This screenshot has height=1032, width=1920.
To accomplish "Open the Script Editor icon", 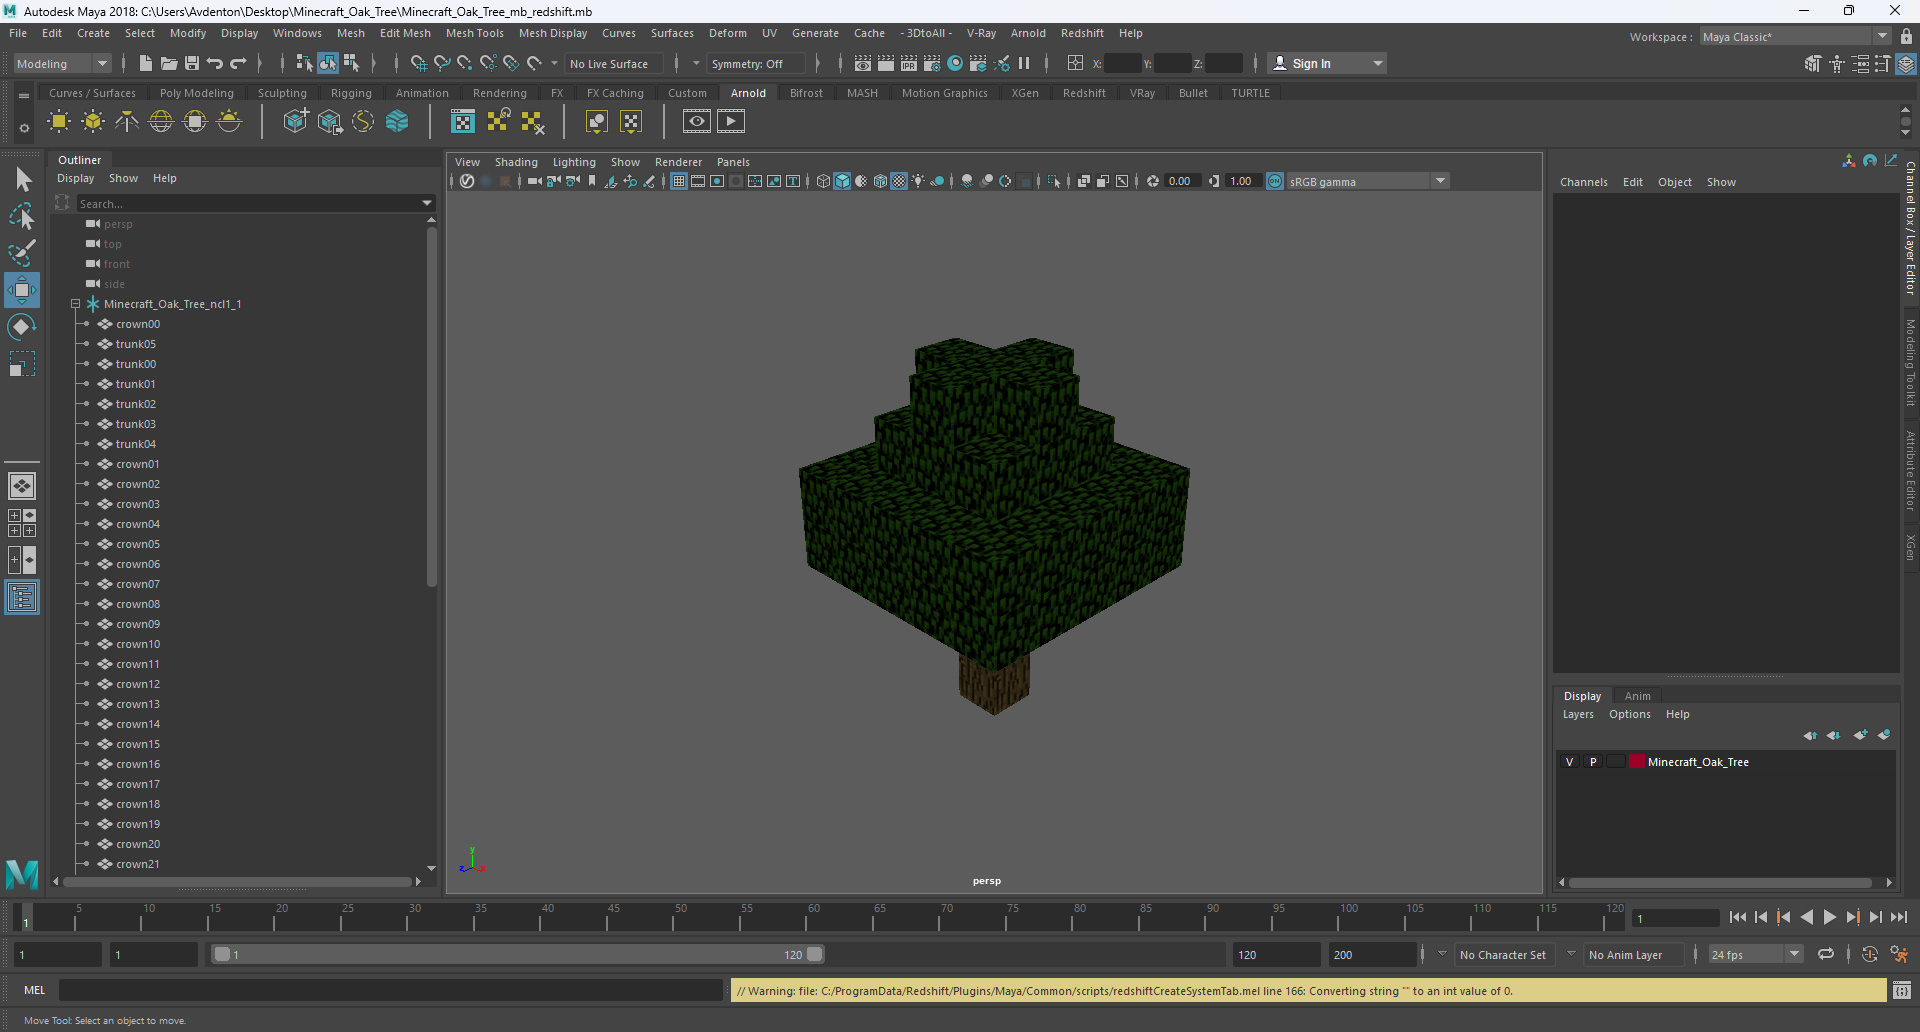I will (x=1902, y=991).
